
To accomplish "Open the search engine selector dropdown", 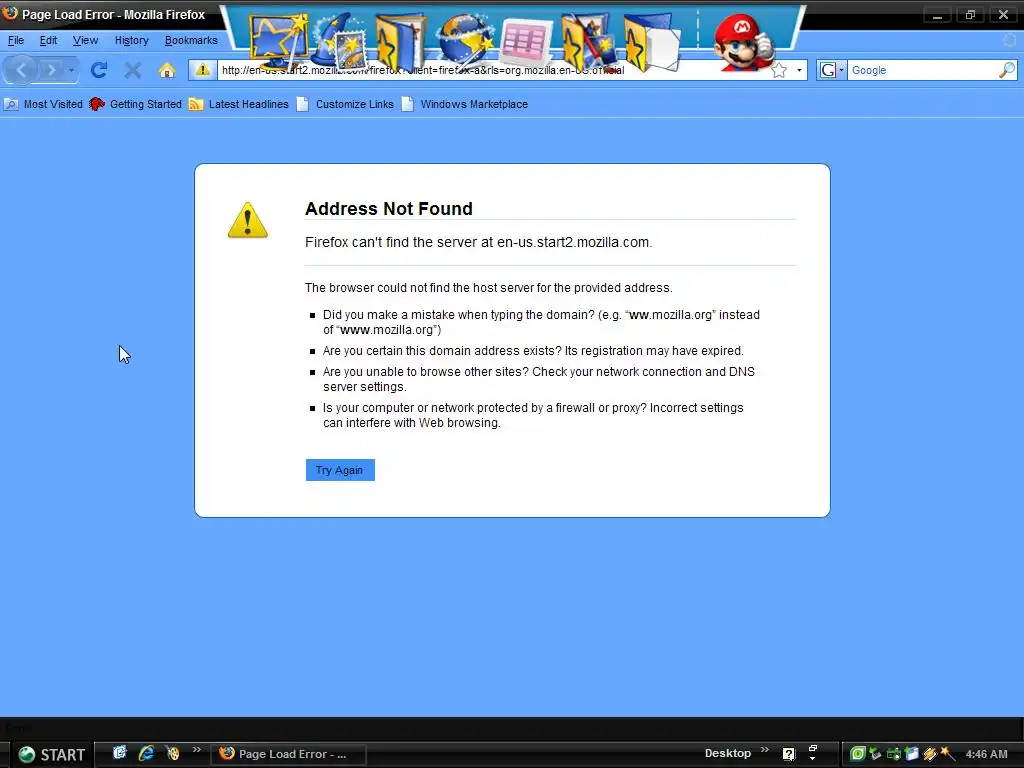I will (x=831, y=70).
